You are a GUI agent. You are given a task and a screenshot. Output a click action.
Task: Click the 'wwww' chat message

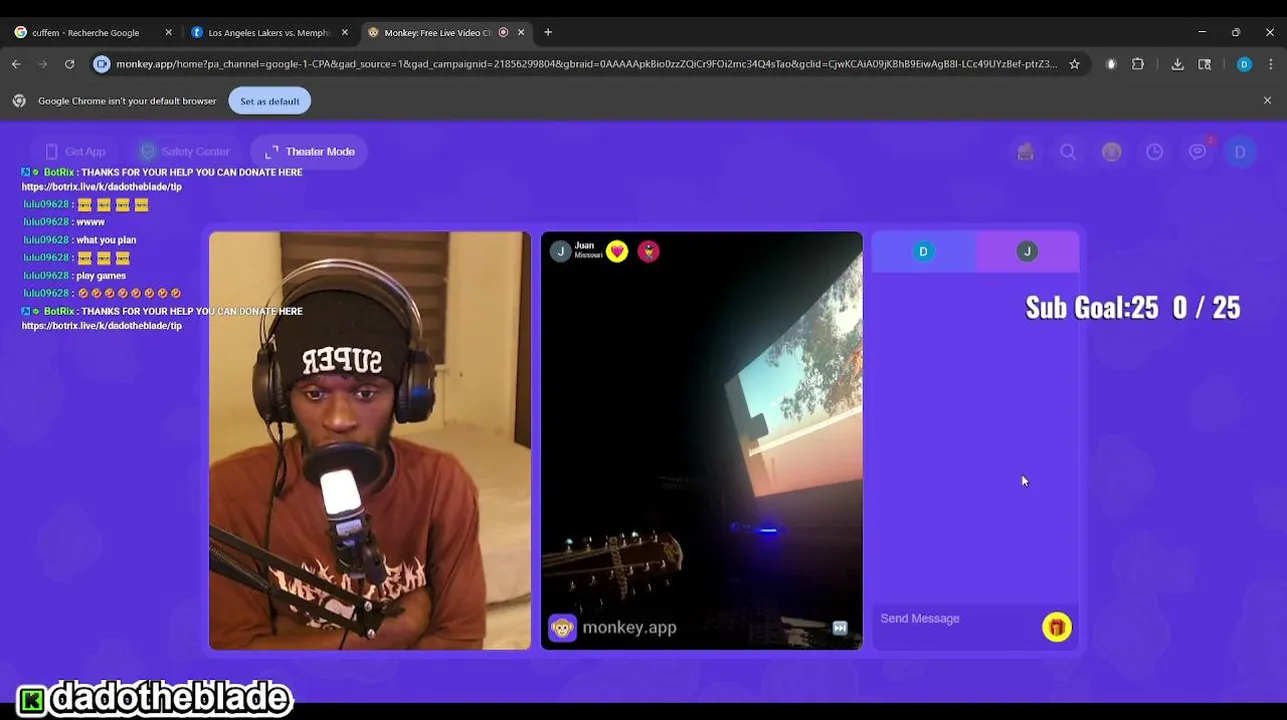coord(90,222)
